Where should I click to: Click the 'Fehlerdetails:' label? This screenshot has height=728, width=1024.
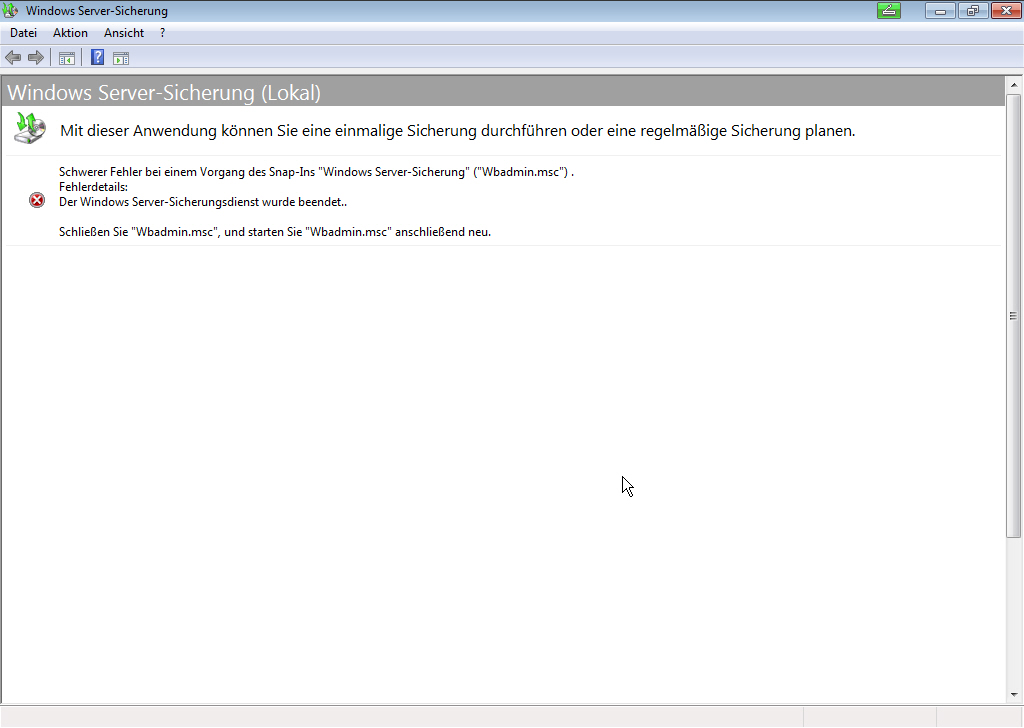pyautogui.click(x=93, y=187)
